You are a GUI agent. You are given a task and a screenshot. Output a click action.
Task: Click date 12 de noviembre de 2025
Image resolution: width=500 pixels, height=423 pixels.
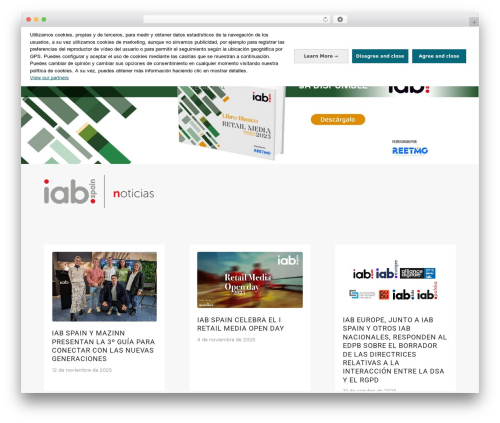pos(82,370)
